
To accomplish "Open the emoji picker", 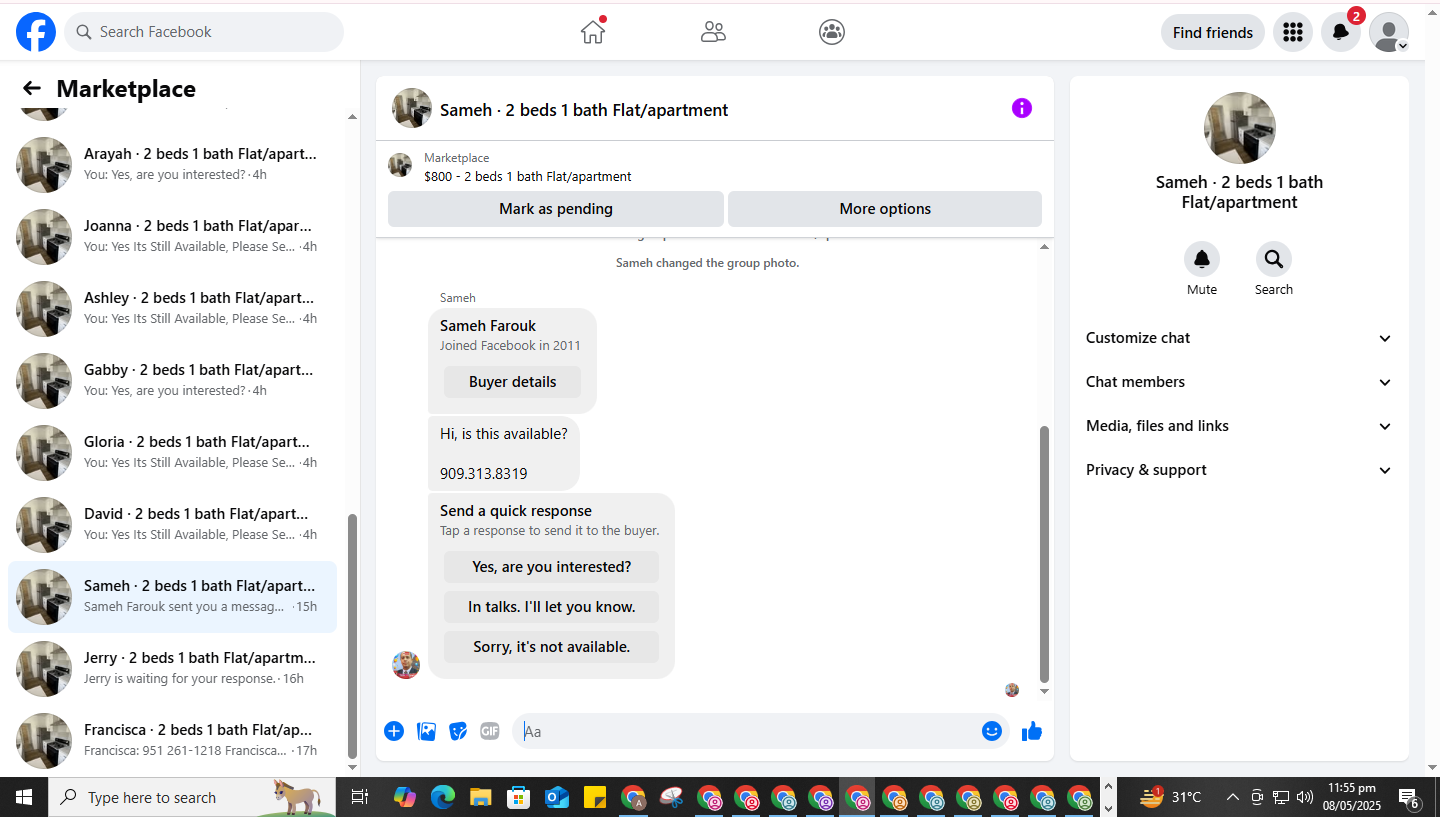I will point(992,731).
